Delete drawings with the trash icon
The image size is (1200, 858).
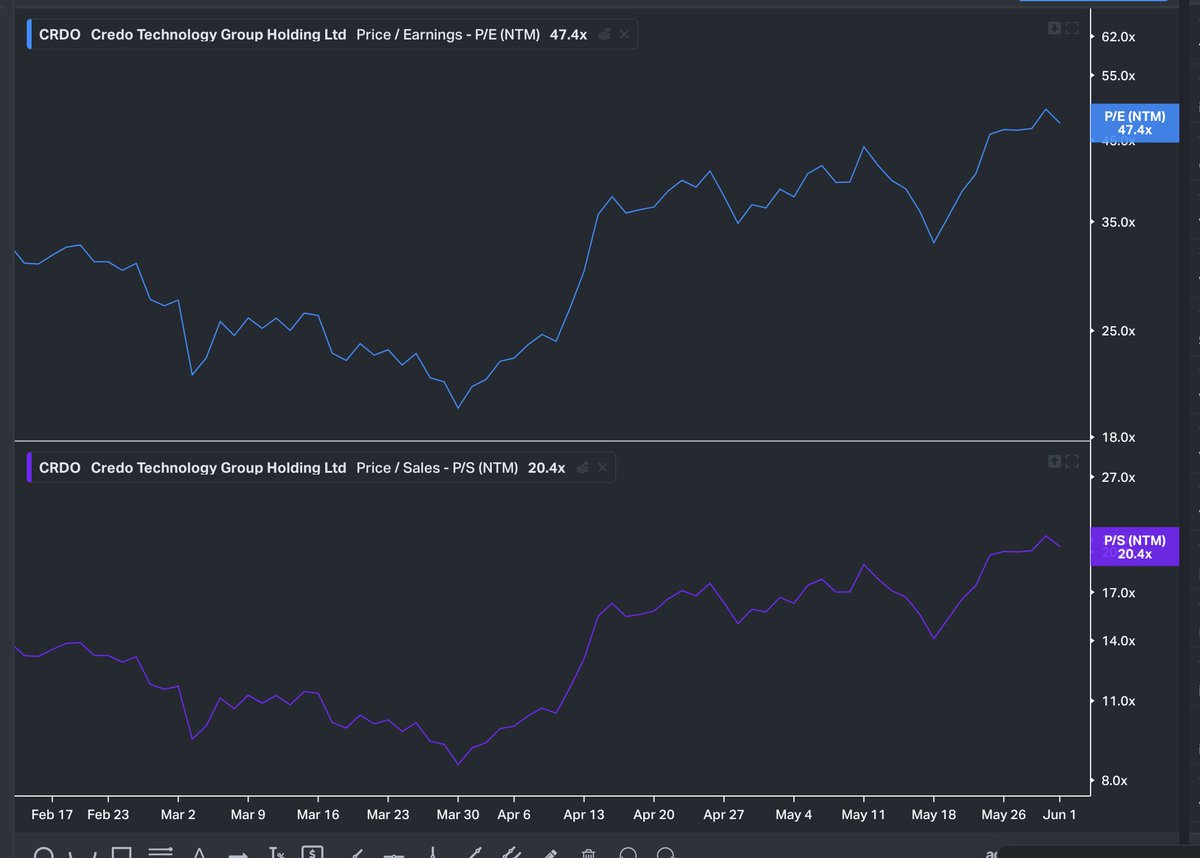click(588, 854)
